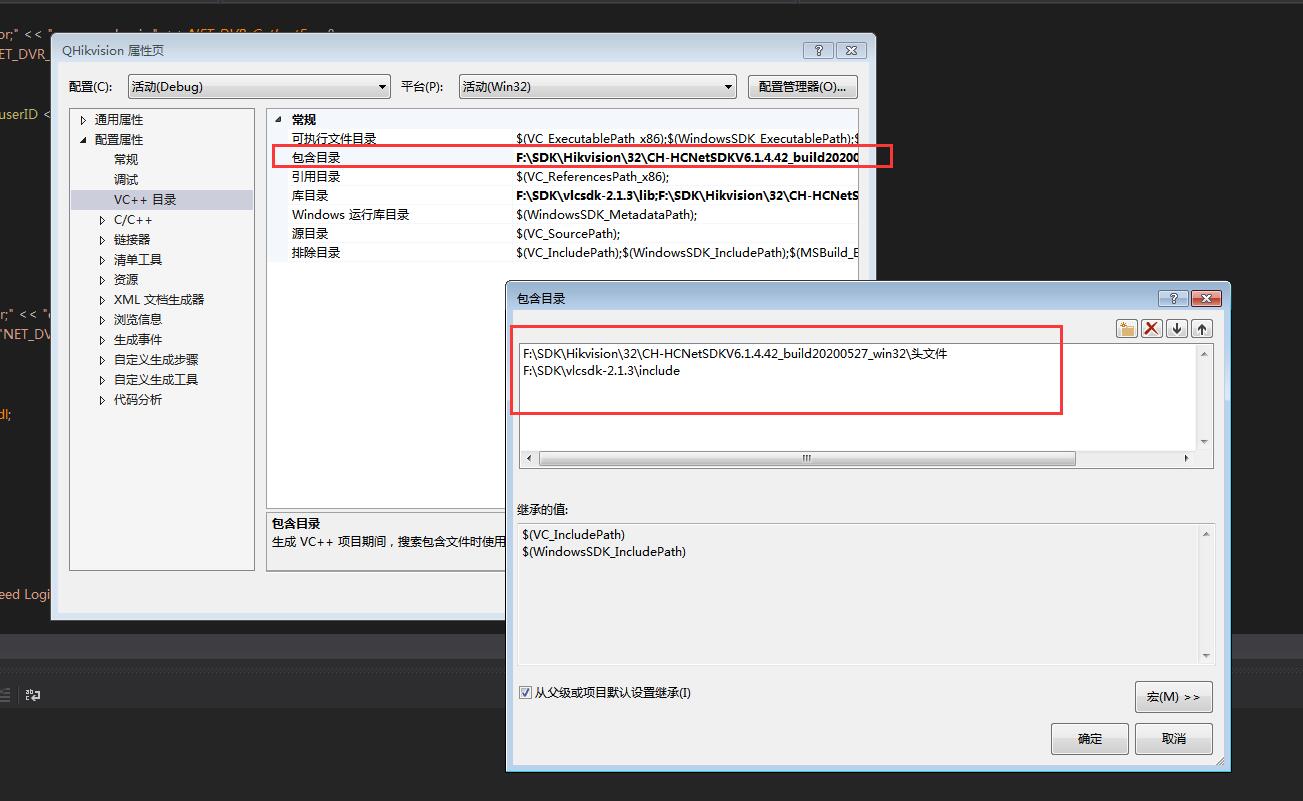The height and width of the screenshot is (801, 1303).
Task: Cancel with the 取消 button
Action: [1174, 739]
